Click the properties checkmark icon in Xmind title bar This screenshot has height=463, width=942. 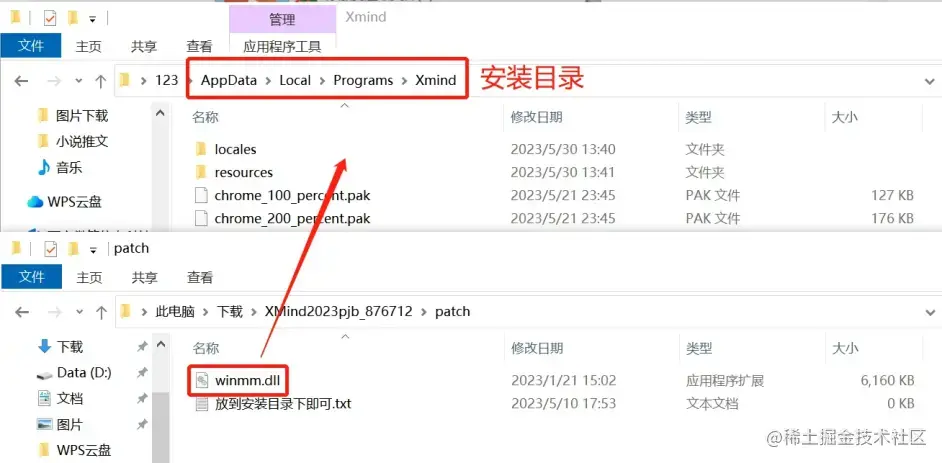tap(50, 19)
